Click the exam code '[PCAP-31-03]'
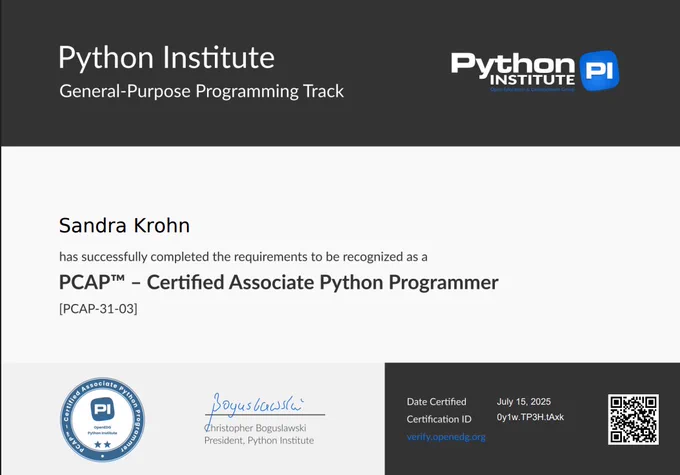The width and height of the screenshot is (680, 475). (x=98, y=308)
